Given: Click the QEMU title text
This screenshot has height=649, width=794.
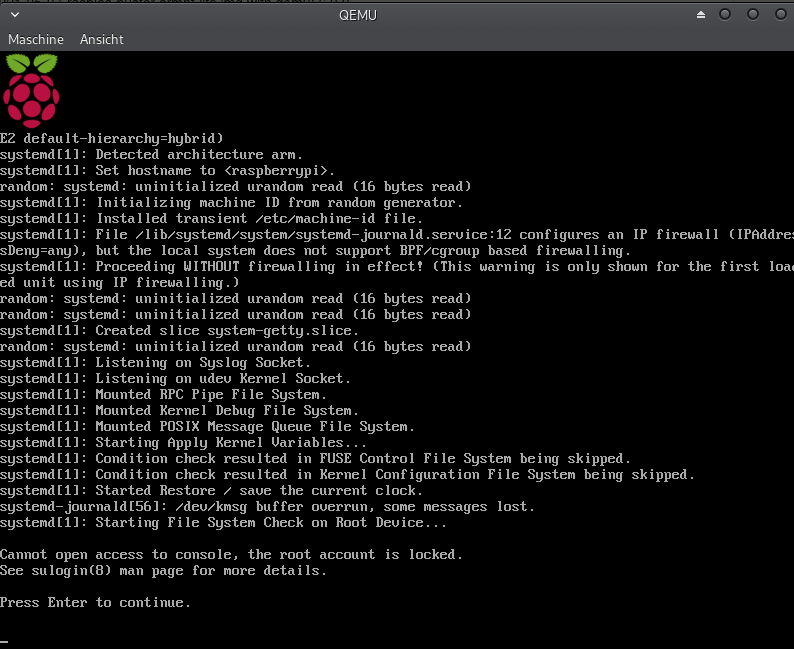Looking at the screenshot, I should tap(358, 15).
